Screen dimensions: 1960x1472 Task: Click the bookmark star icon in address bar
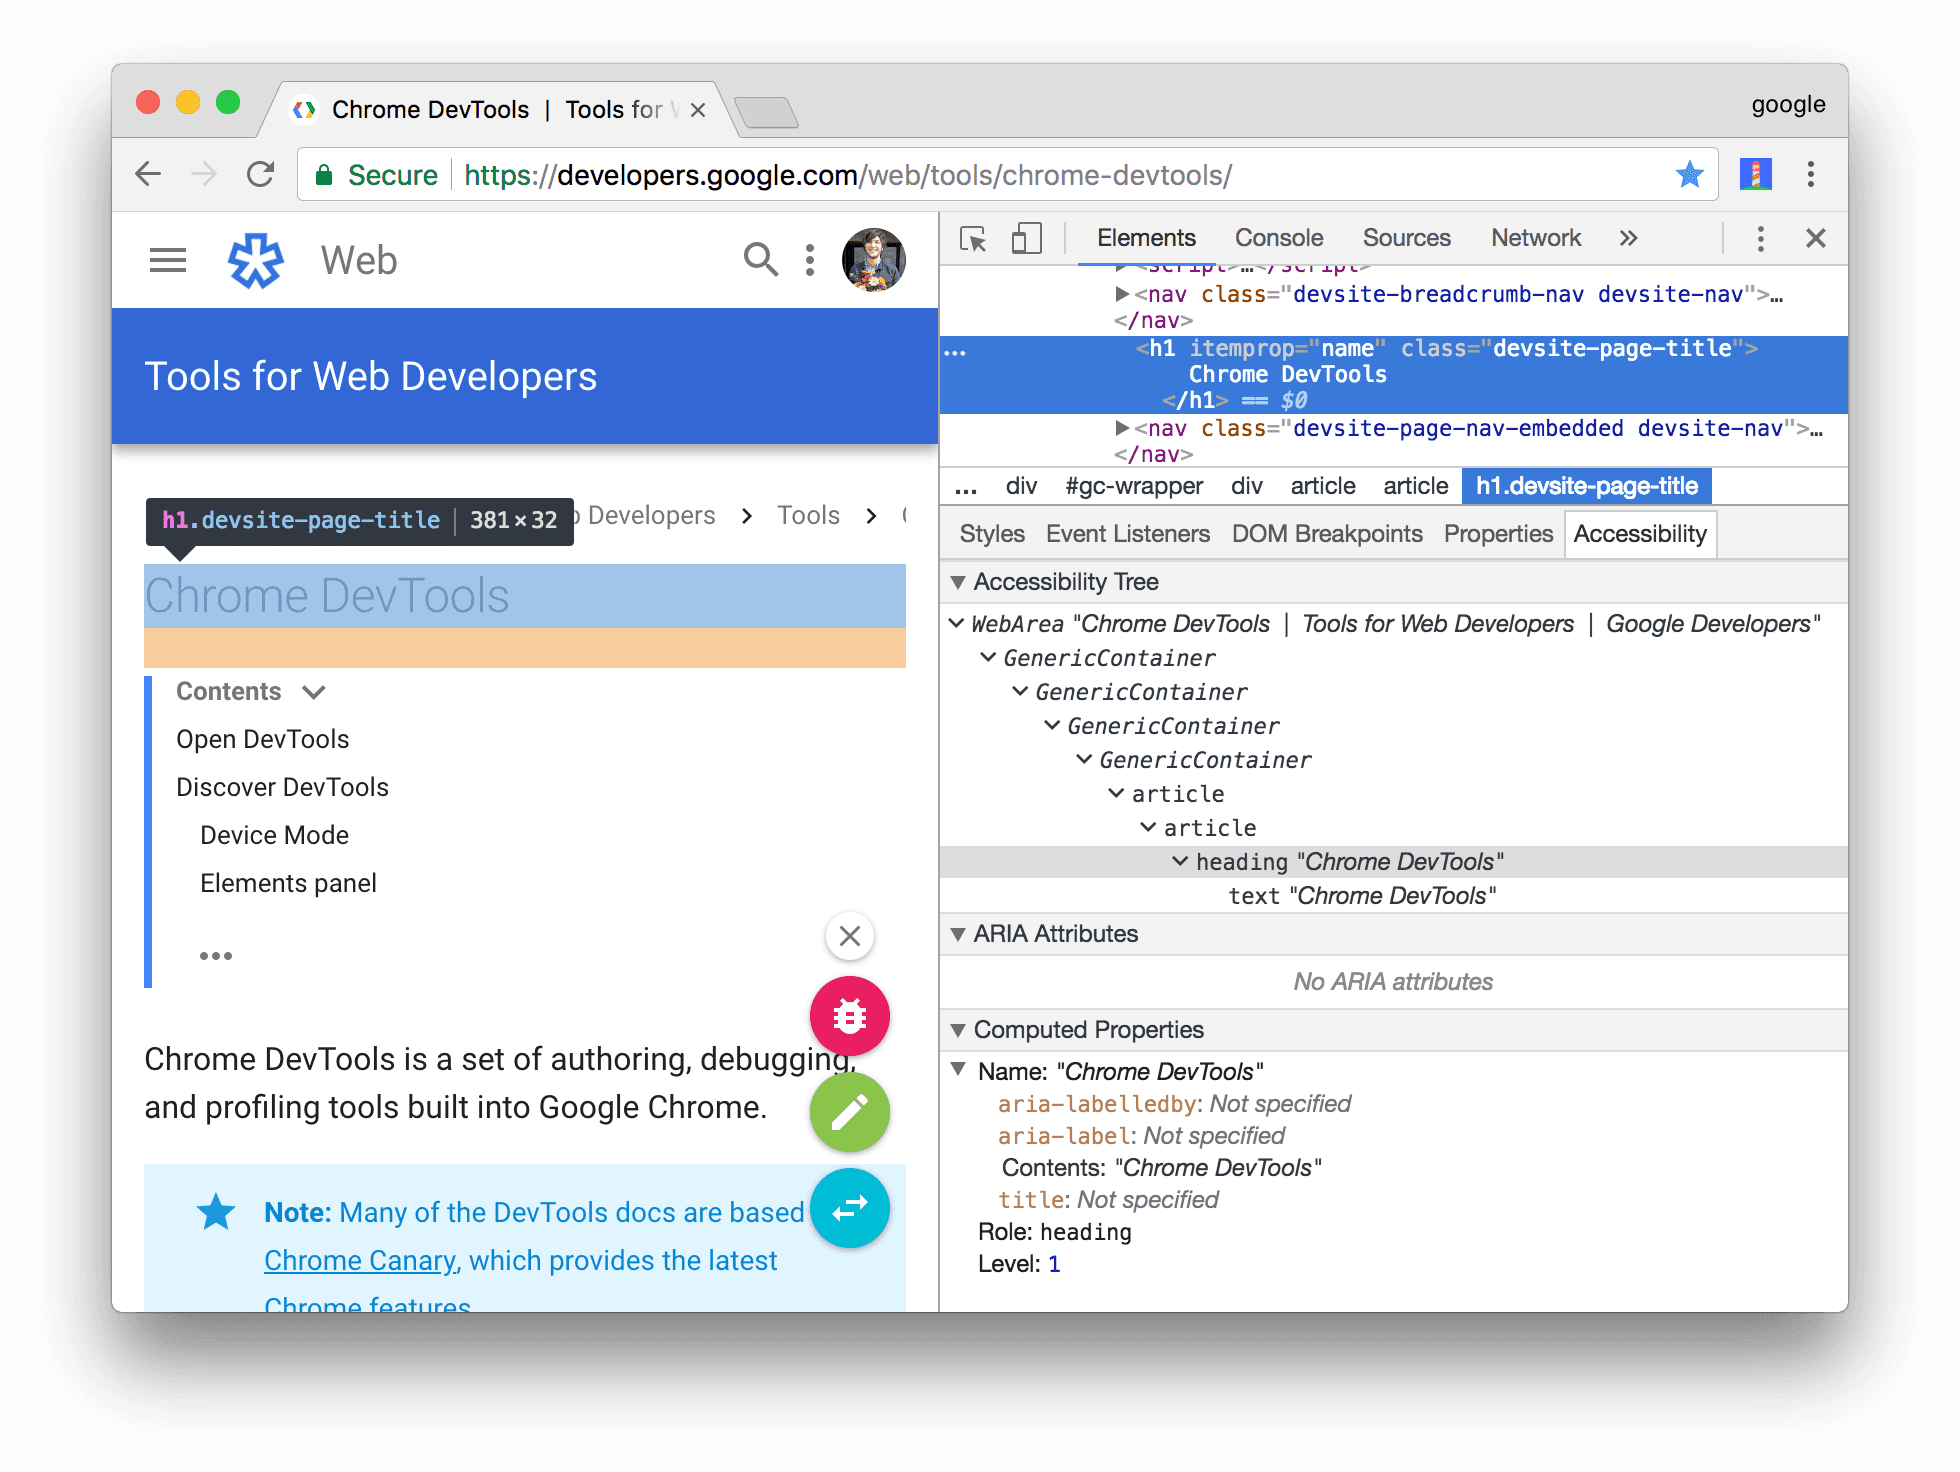(1691, 175)
